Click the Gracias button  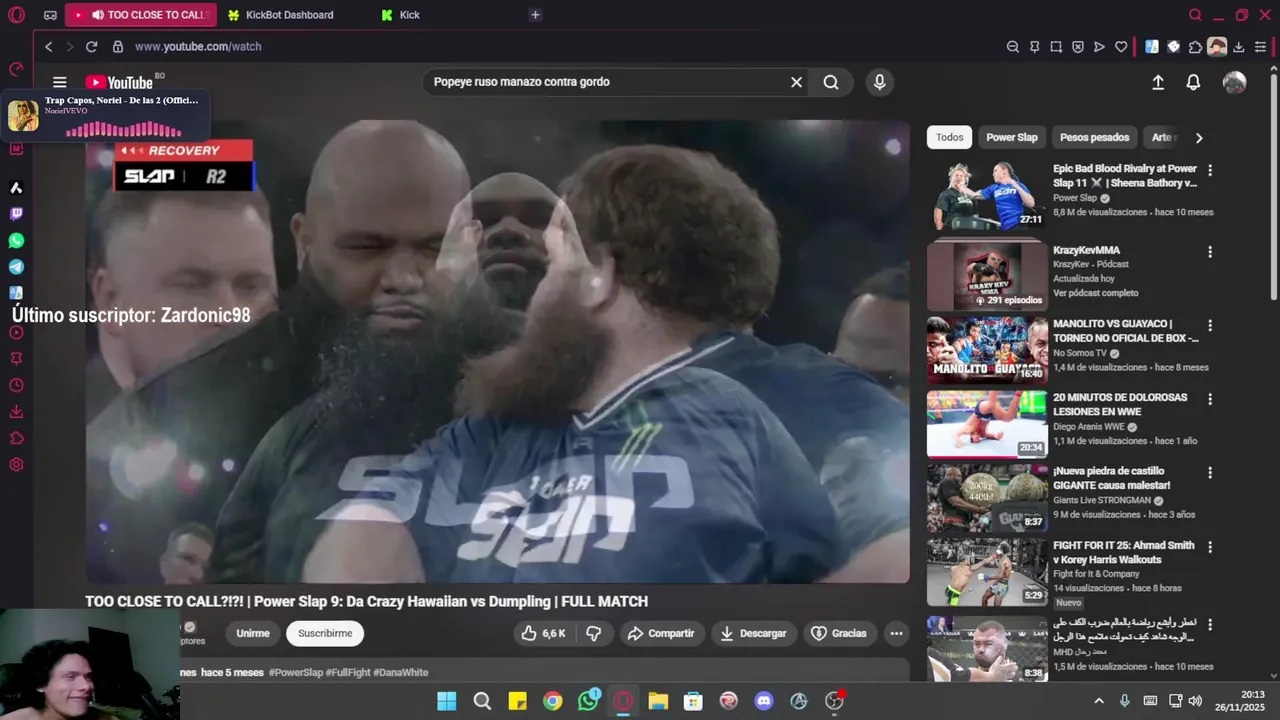[x=838, y=633]
